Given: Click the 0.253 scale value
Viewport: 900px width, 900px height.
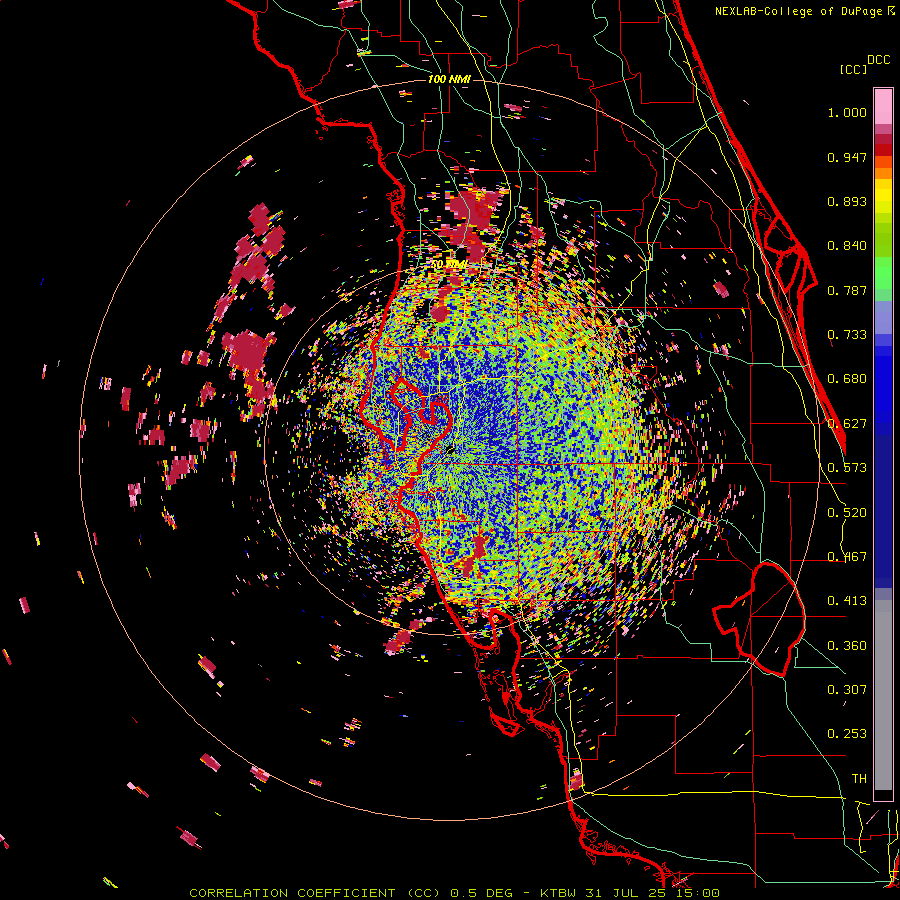Looking at the screenshot, I should (x=847, y=734).
